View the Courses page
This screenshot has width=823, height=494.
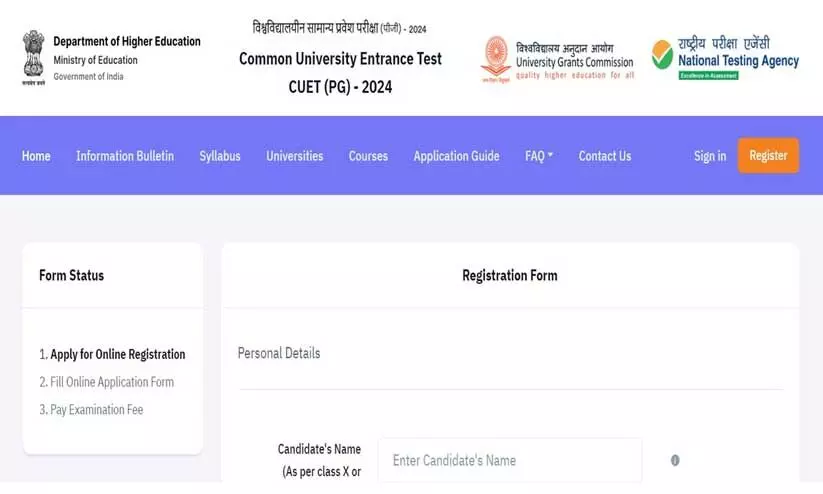coord(368,156)
